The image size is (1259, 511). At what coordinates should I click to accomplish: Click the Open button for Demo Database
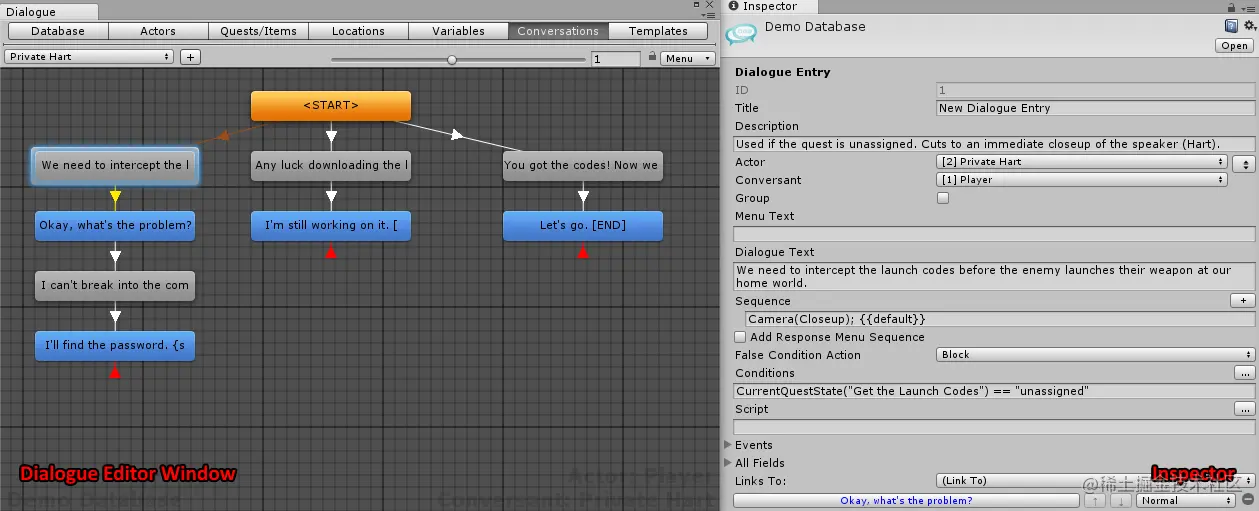1235,46
